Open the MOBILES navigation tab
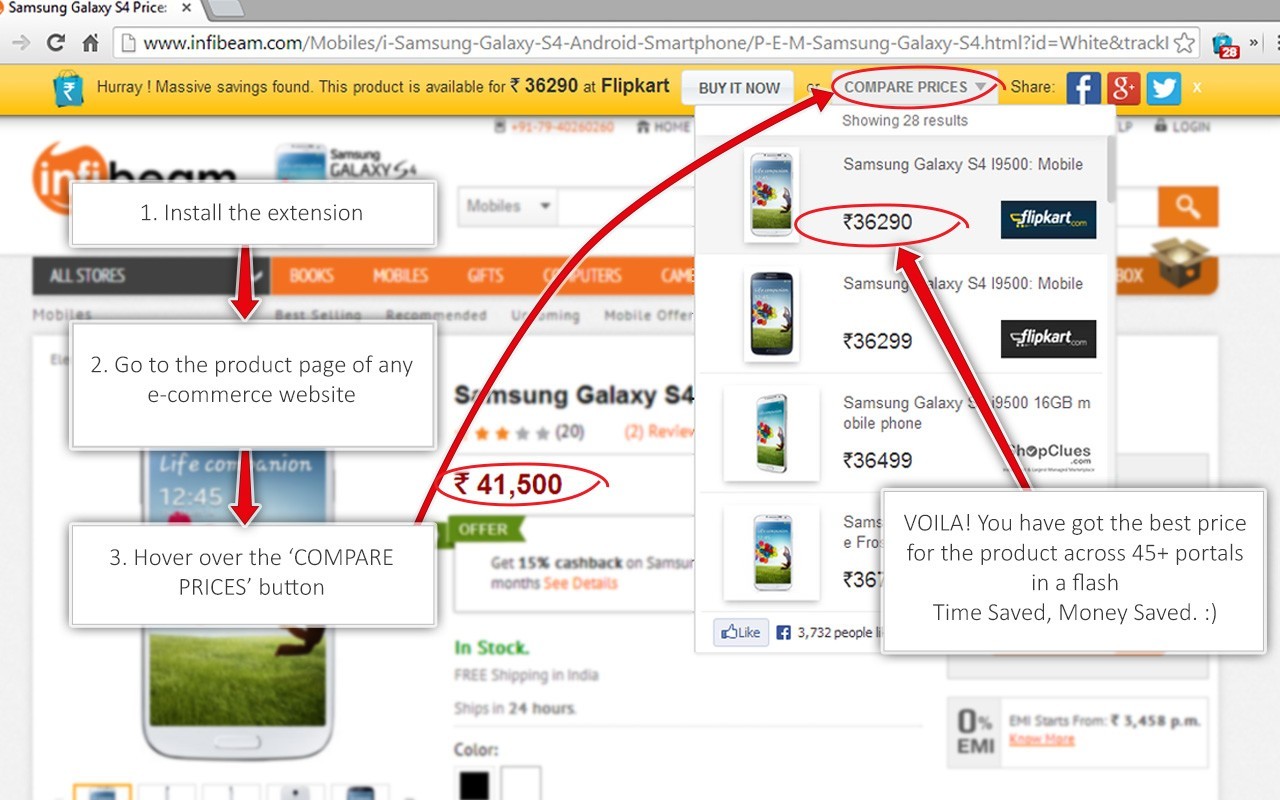 (x=400, y=275)
